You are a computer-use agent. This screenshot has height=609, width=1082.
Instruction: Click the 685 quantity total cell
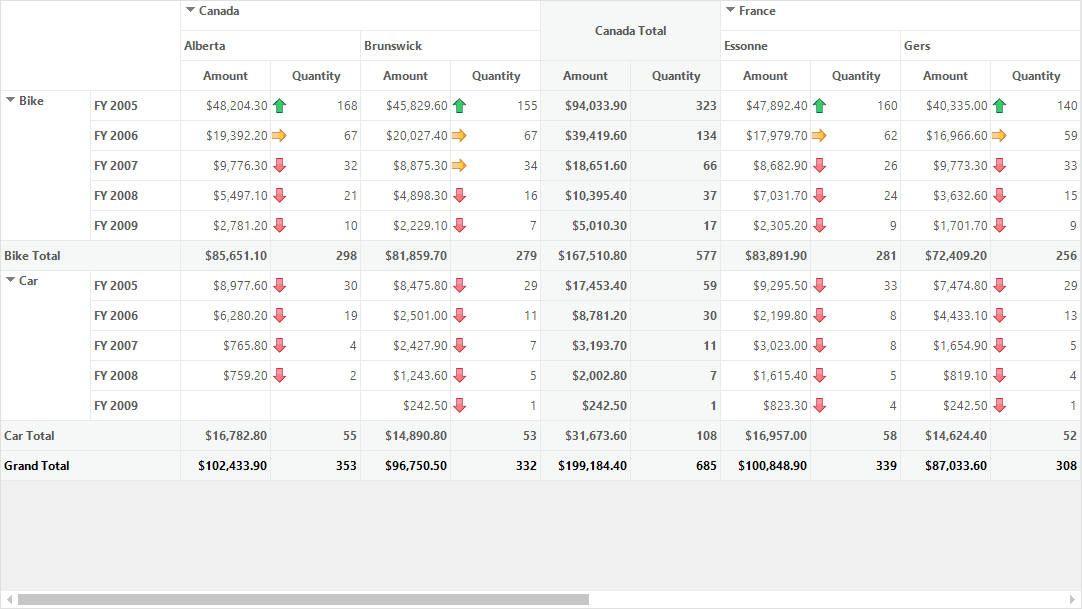676,466
